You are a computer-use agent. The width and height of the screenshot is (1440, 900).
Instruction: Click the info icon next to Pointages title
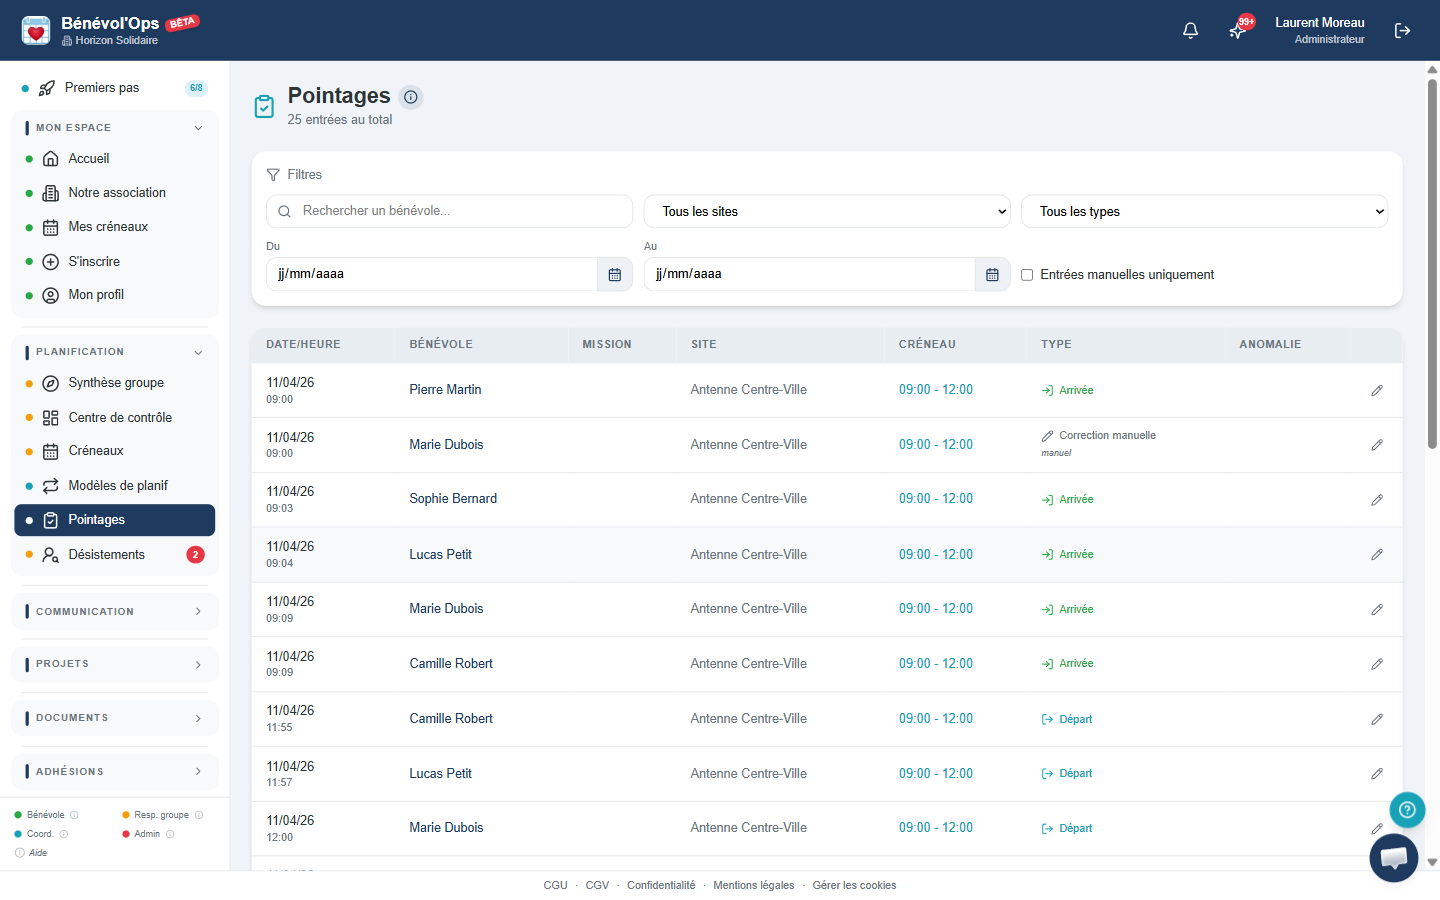point(411,97)
